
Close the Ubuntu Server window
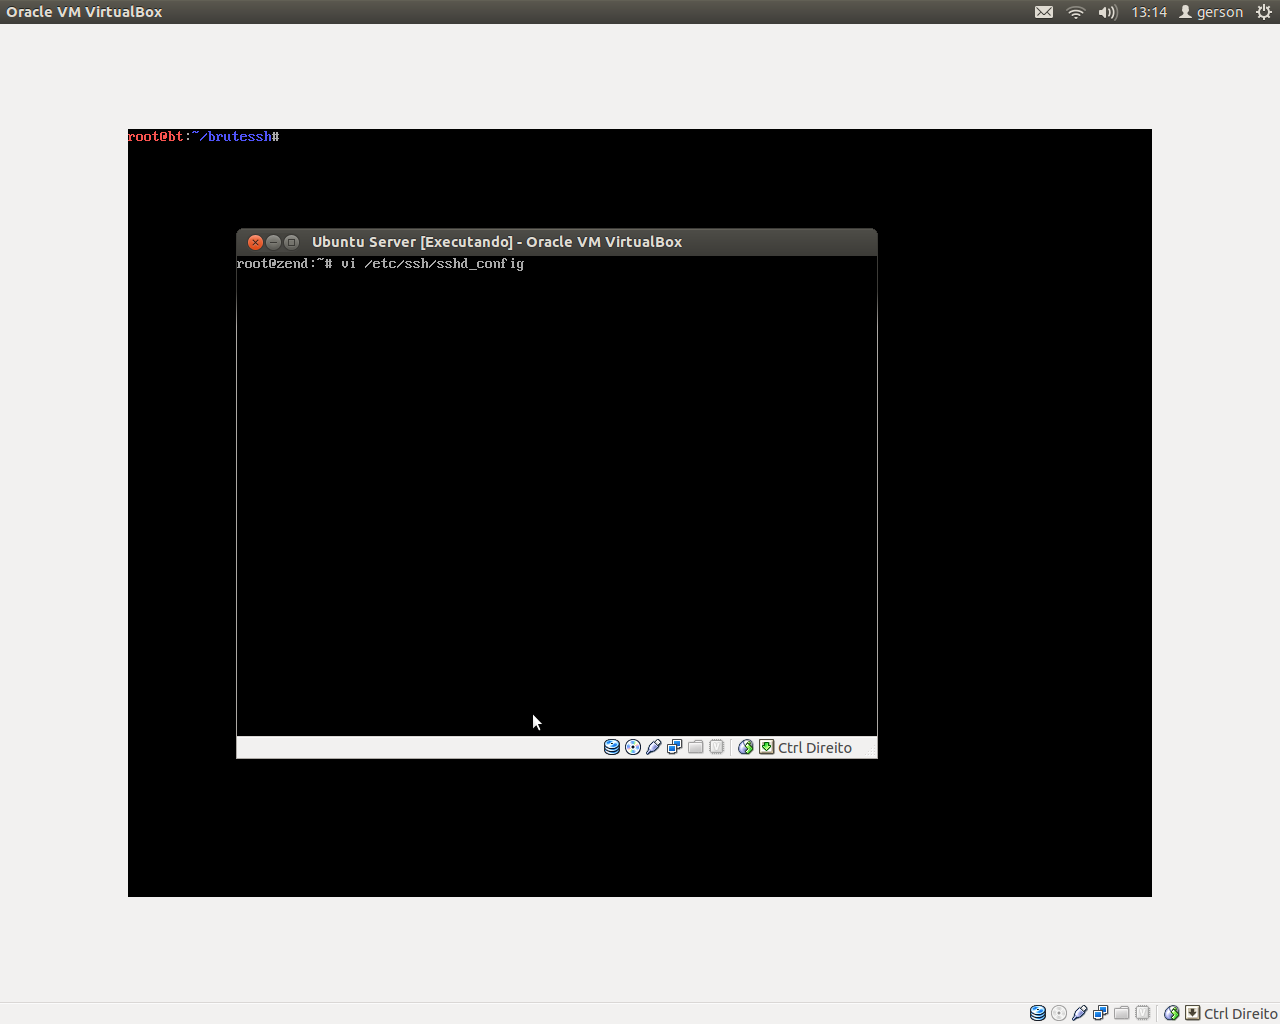[255, 242]
